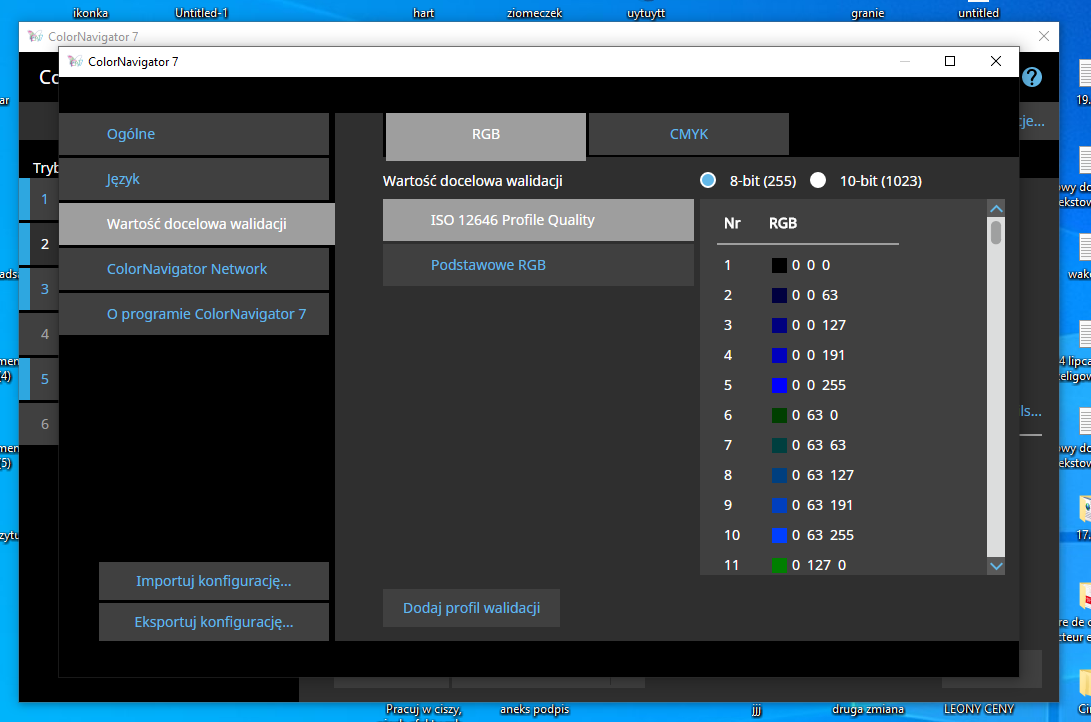The image size is (1091, 722).
Task: Click the blue help question mark icon
Action: 1032,77
